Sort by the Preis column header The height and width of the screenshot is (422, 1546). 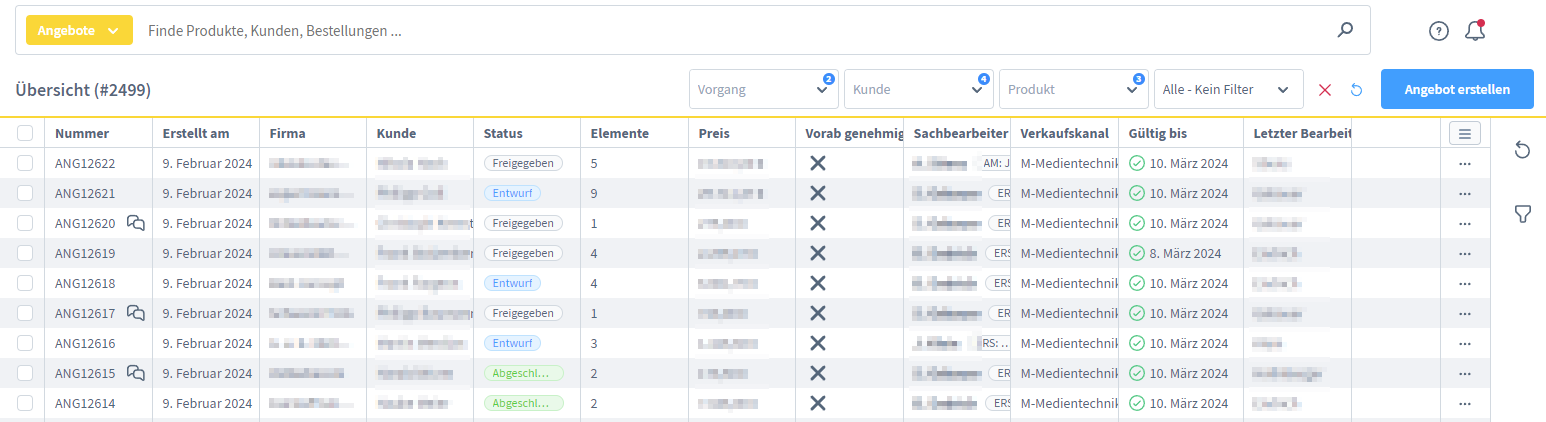click(x=714, y=133)
